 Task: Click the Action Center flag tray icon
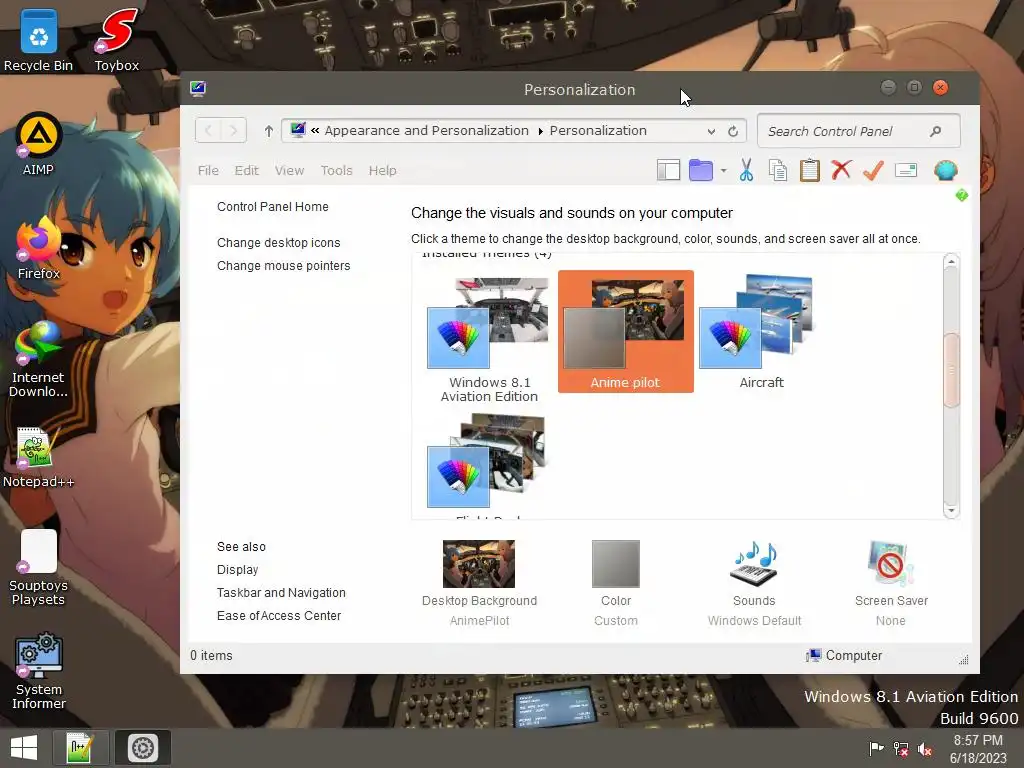pyautogui.click(x=876, y=748)
